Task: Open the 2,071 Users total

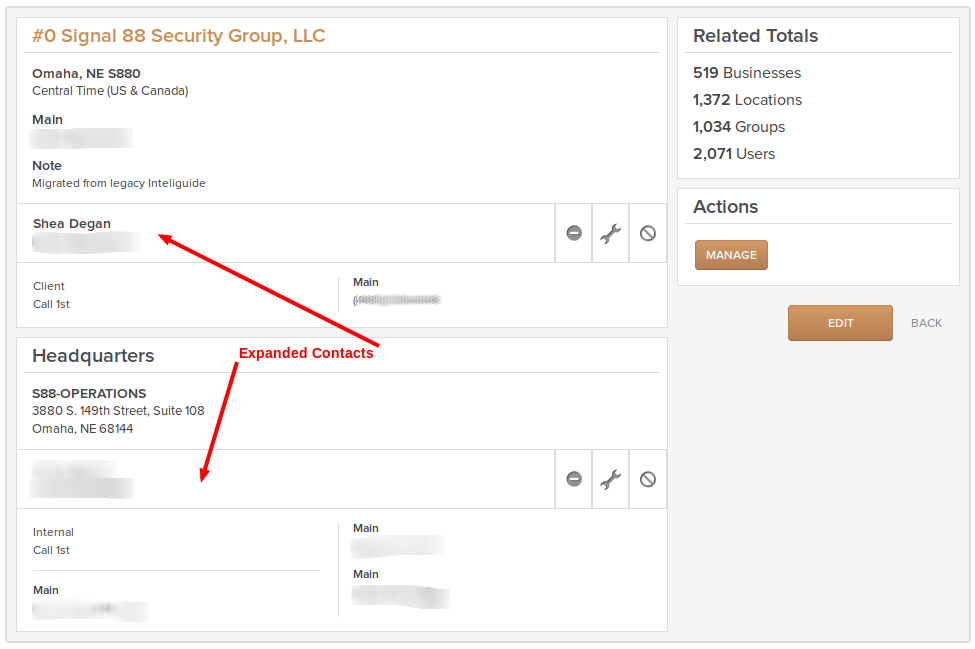Action: point(734,154)
